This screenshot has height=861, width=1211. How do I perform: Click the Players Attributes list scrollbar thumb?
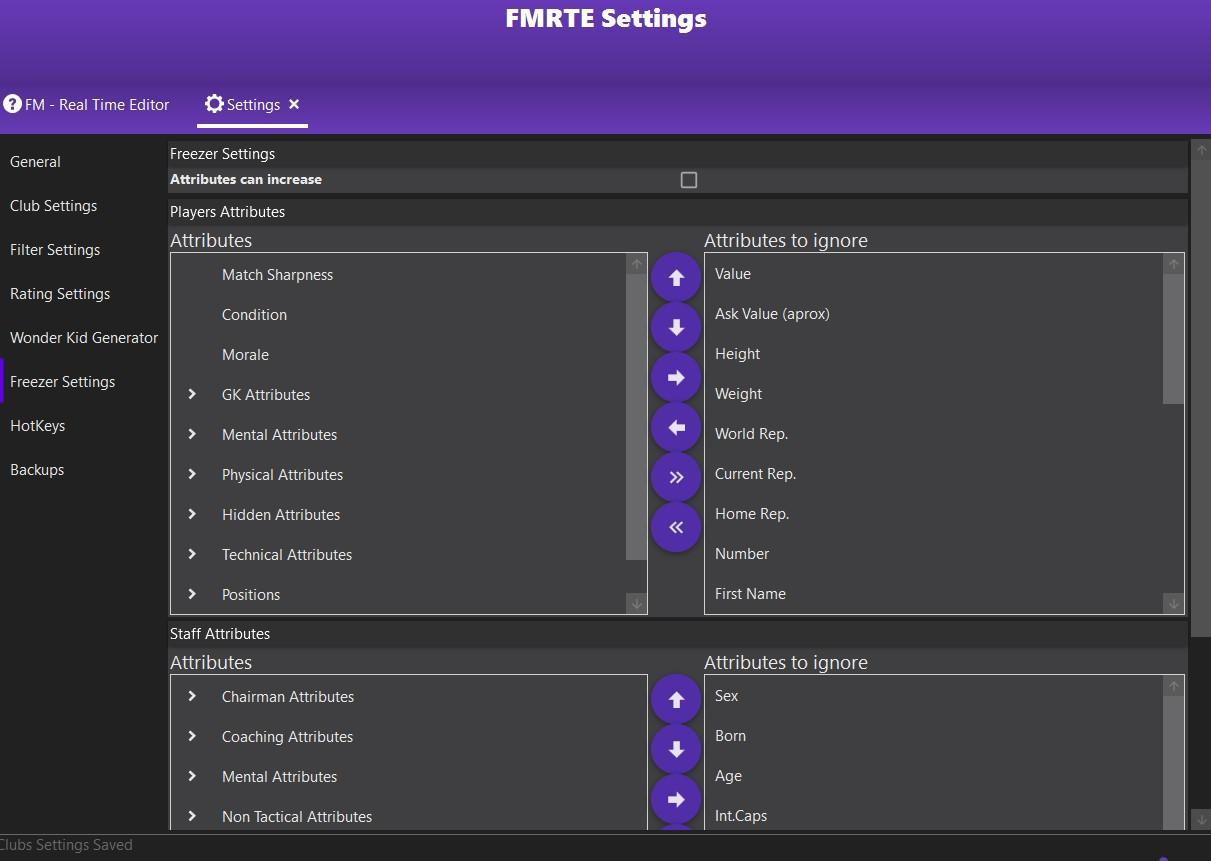pyautogui.click(x=636, y=417)
